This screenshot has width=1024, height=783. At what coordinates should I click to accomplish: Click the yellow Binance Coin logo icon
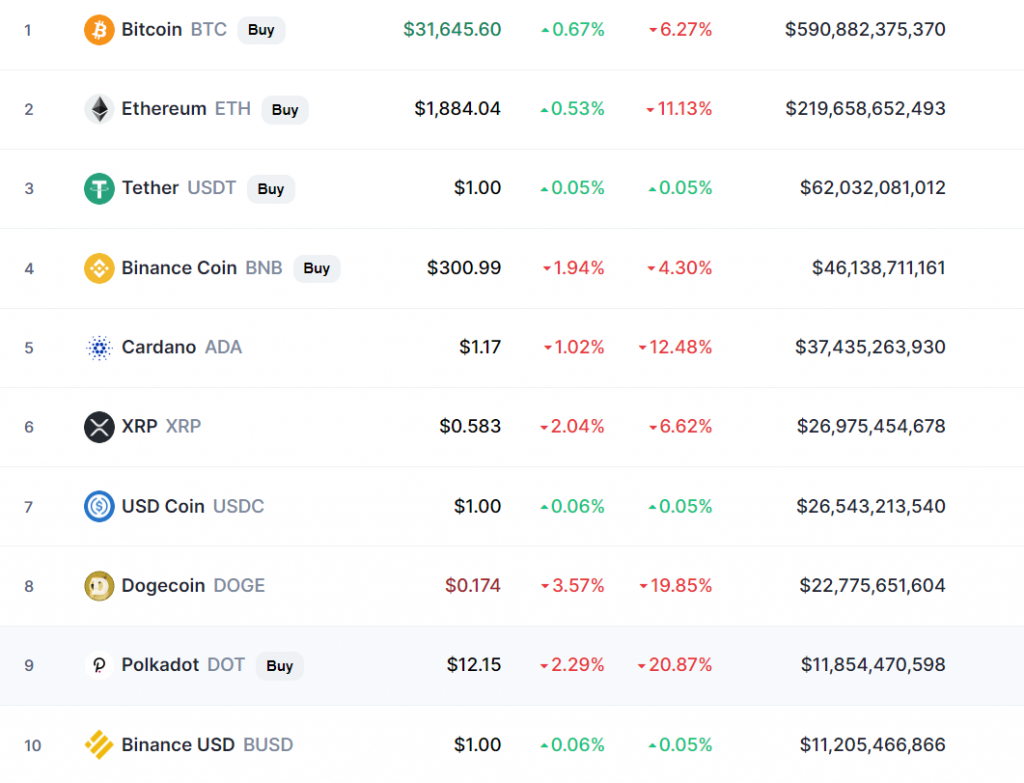point(99,268)
